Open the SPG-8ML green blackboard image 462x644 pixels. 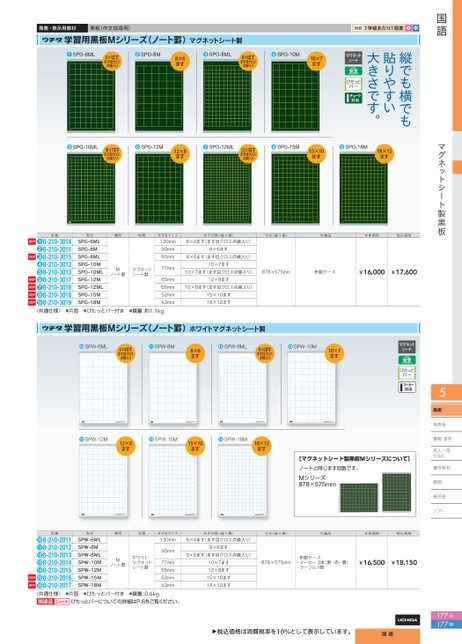point(227,96)
